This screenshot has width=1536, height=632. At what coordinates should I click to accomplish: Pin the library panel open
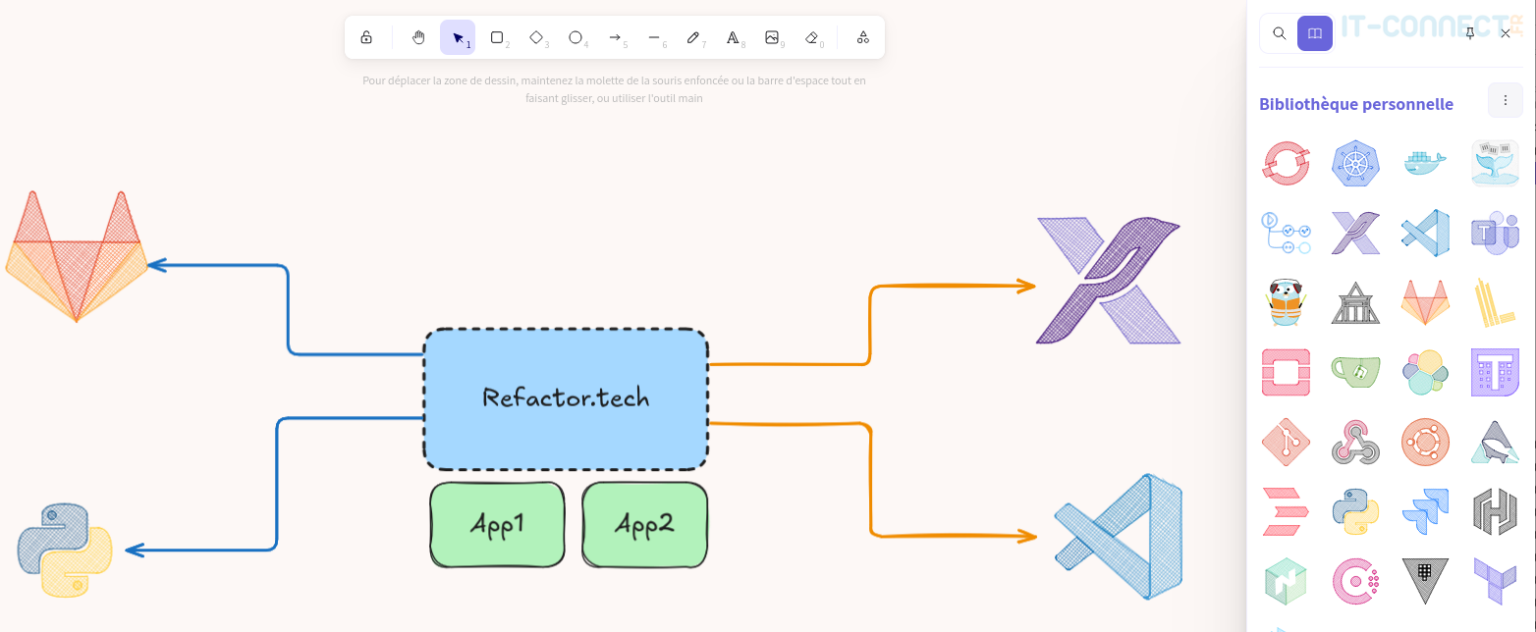pos(1469,32)
